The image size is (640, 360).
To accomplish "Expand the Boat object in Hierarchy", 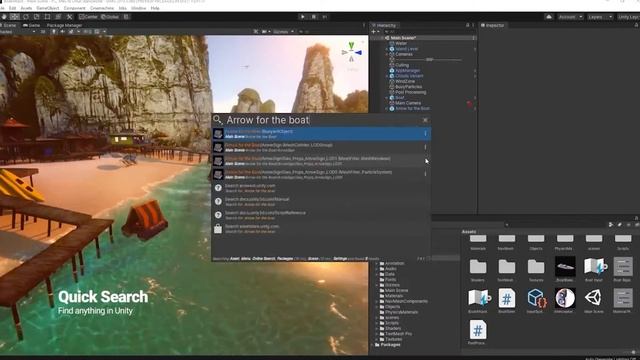I will click(387, 98).
